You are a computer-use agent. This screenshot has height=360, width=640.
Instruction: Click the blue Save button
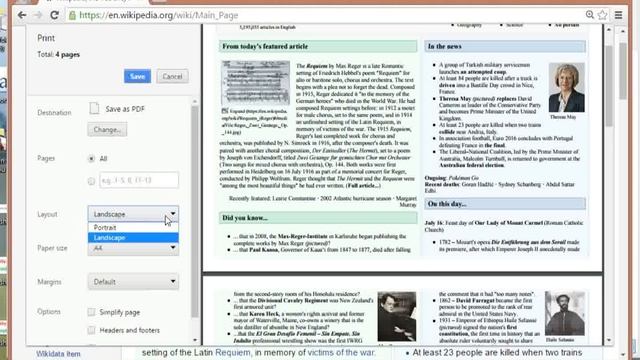point(137,76)
